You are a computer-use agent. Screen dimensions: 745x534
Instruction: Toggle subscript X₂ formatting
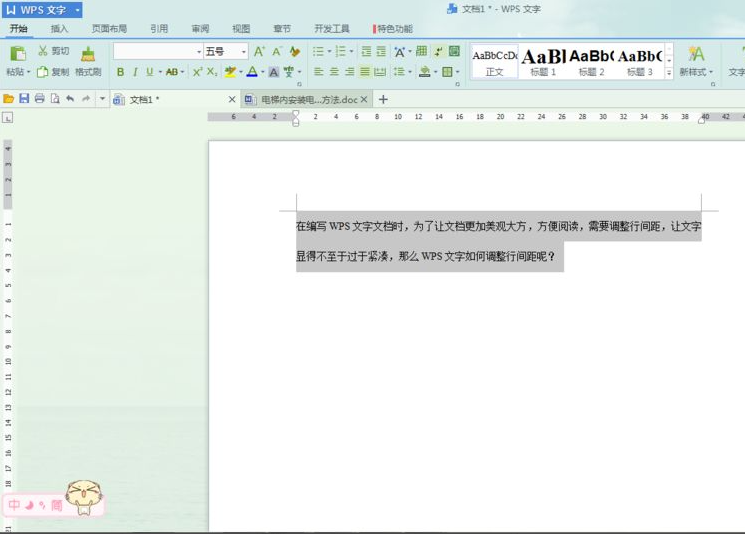(212, 72)
